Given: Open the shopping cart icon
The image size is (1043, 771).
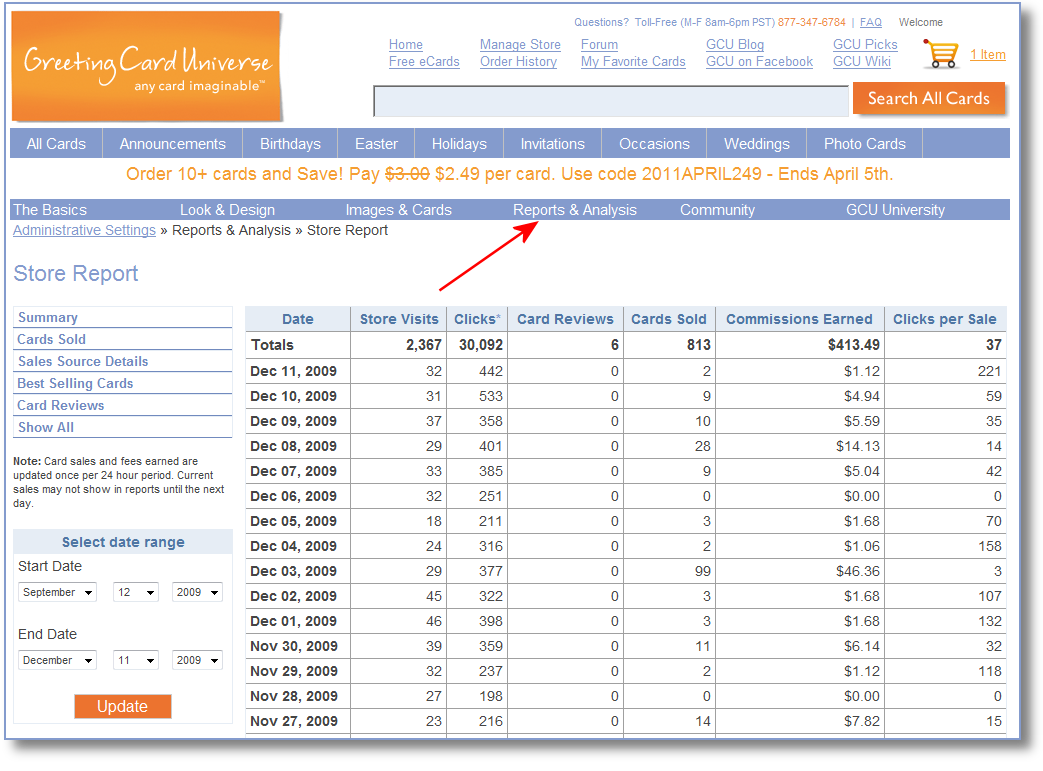Looking at the screenshot, I should (x=941, y=53).
